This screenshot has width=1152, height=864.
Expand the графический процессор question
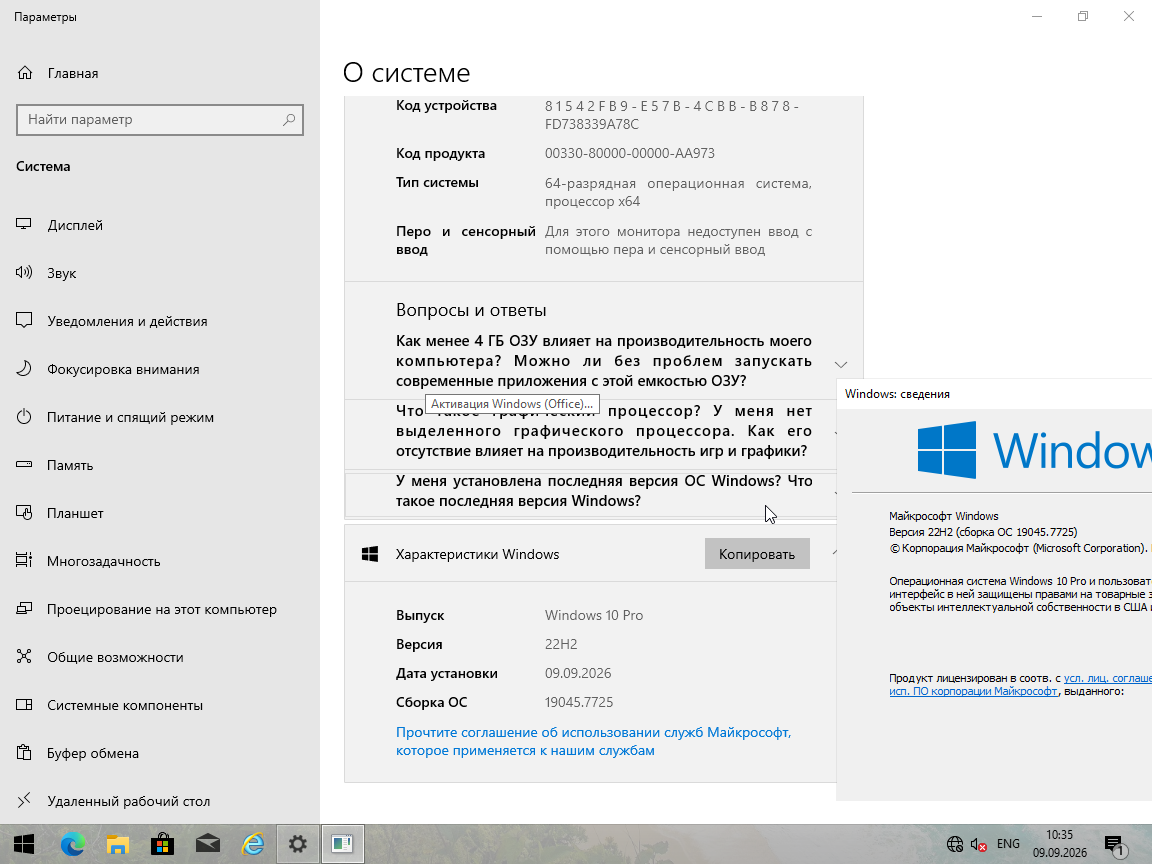(603, 431)
